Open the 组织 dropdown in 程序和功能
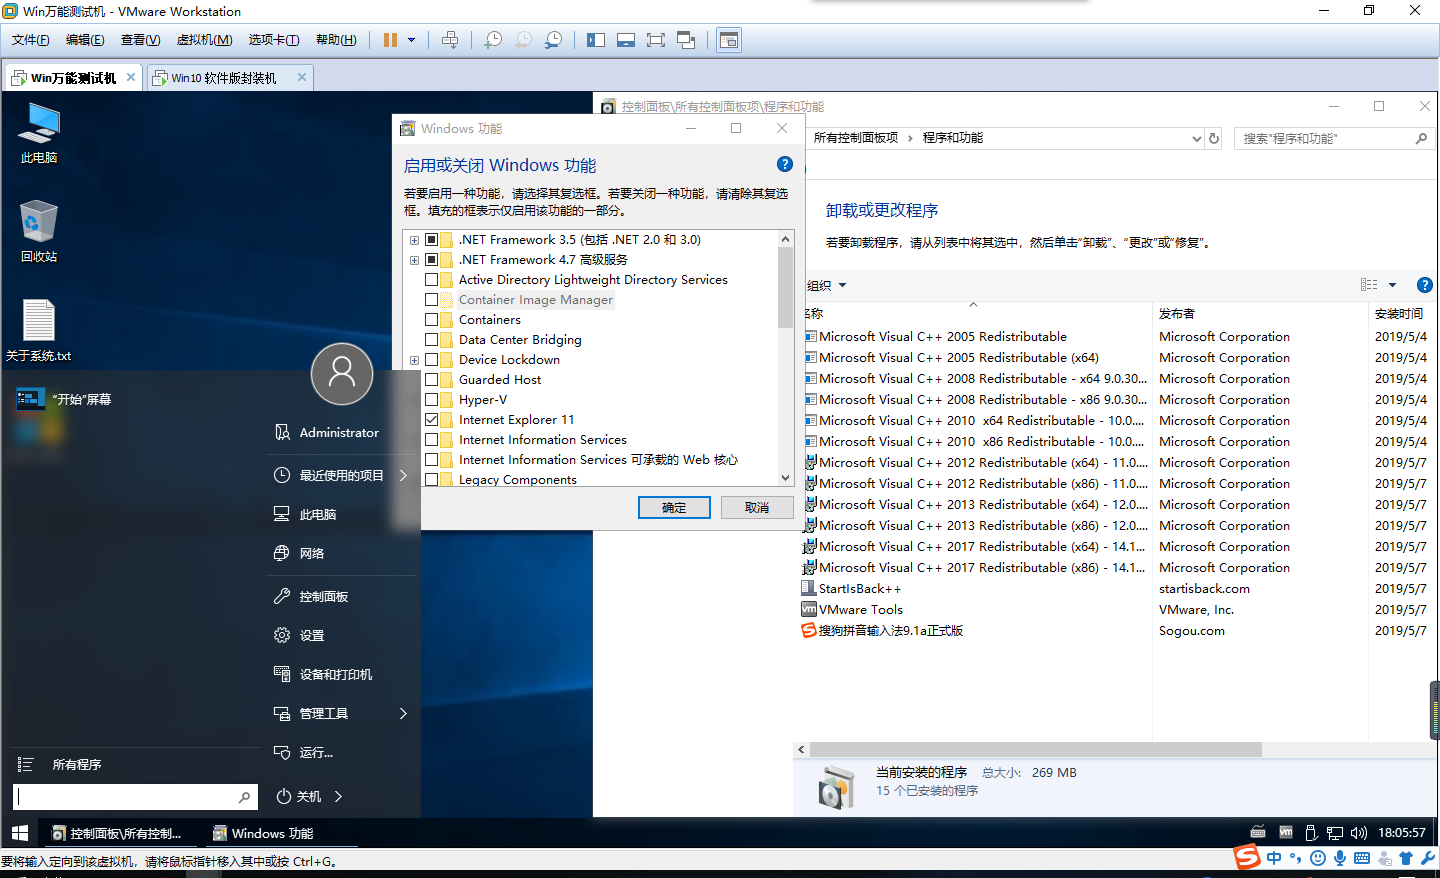This screenshot has width=1440, height=878. click(827, 285)
